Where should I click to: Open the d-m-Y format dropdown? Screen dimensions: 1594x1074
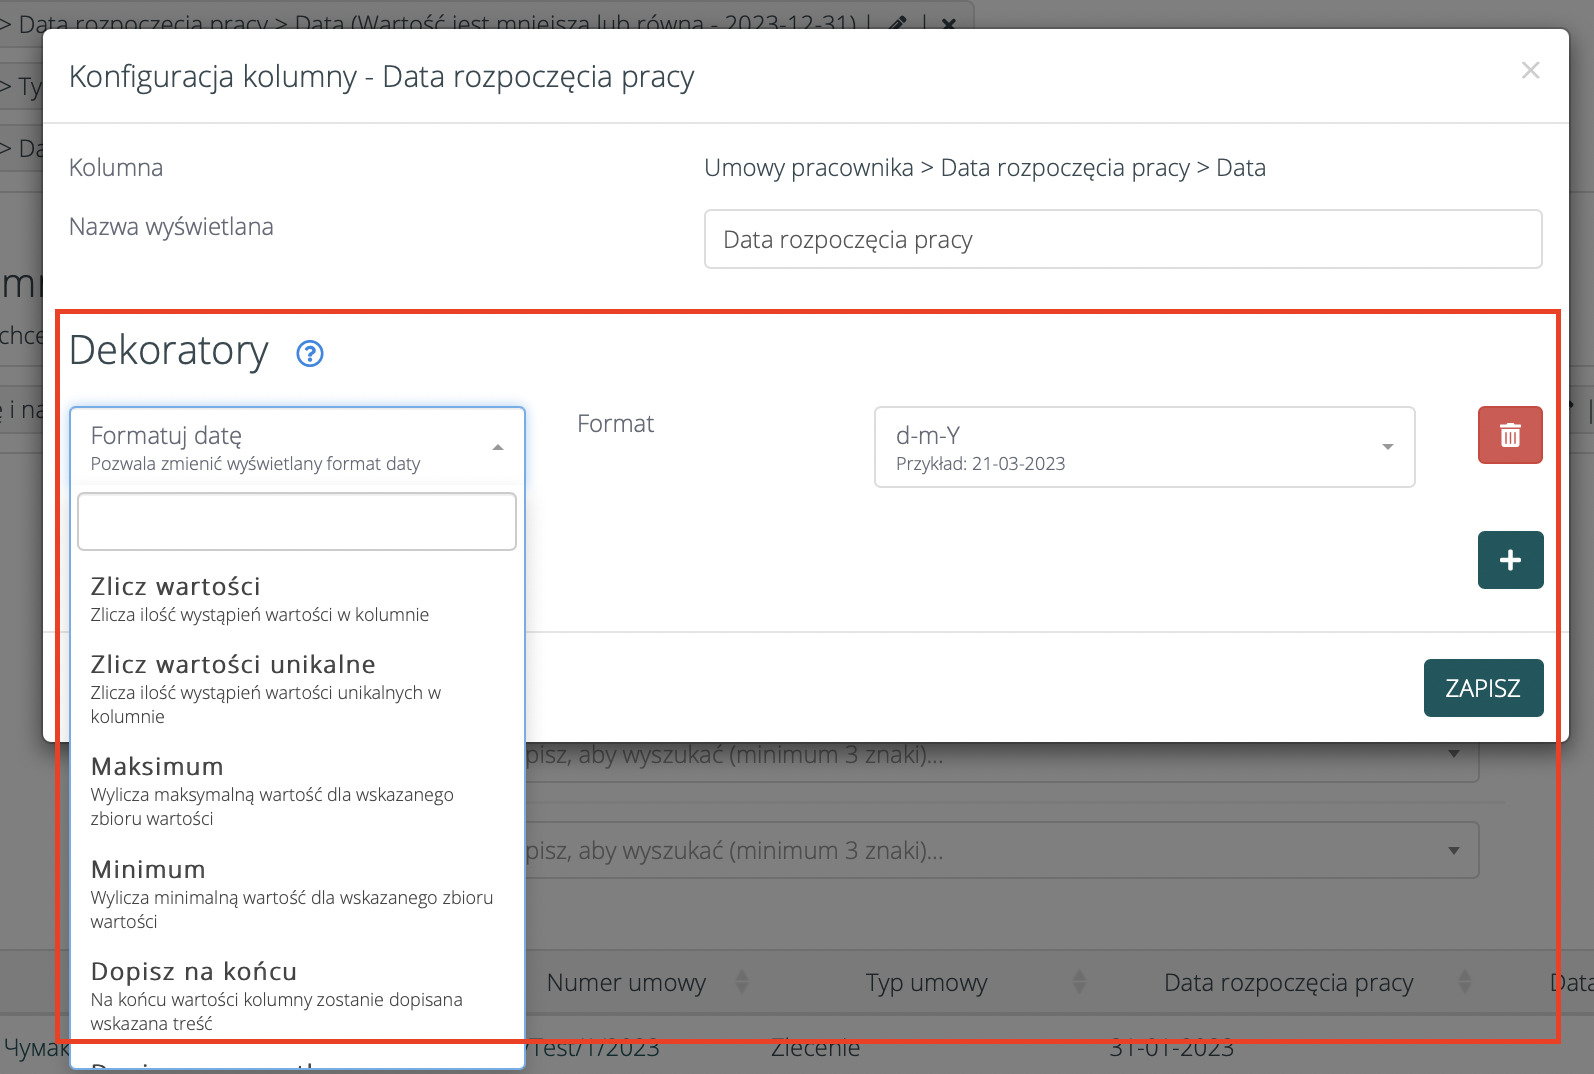point(1143,447)
